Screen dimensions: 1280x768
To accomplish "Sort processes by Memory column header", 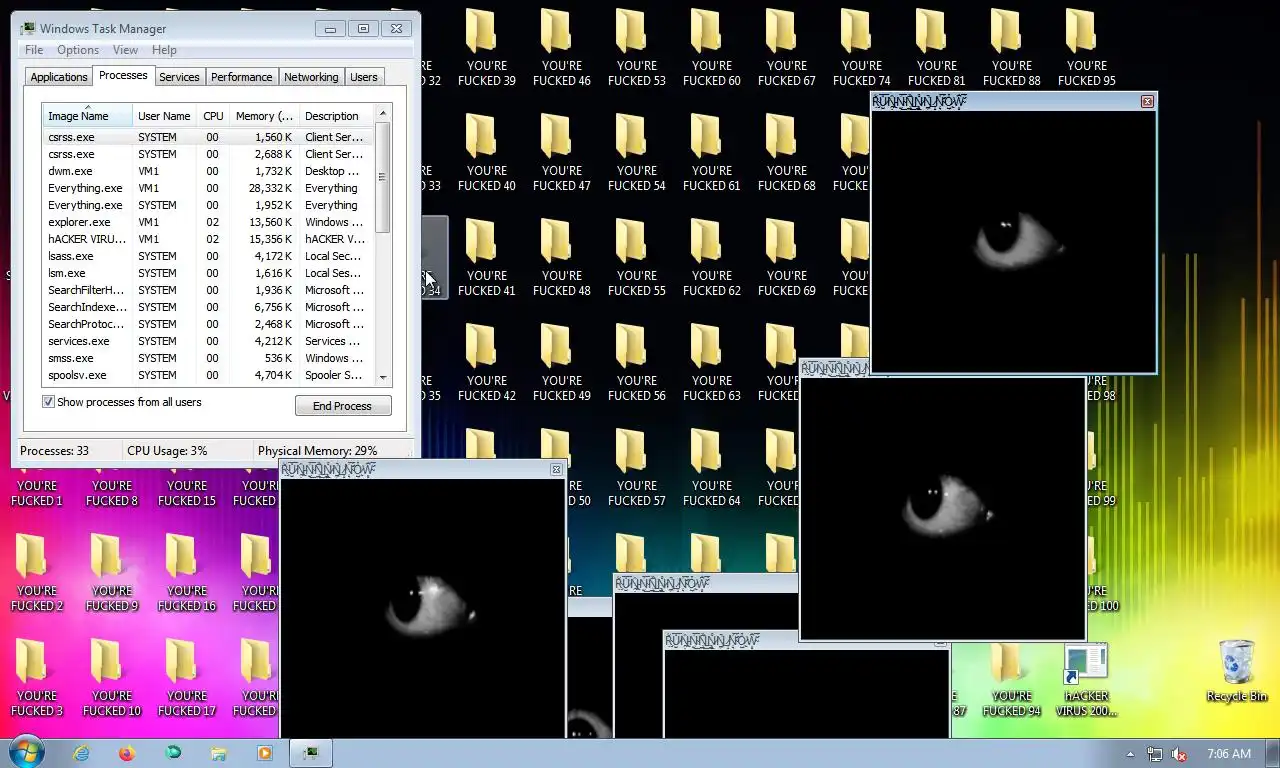I will click(x=264, y=116).
